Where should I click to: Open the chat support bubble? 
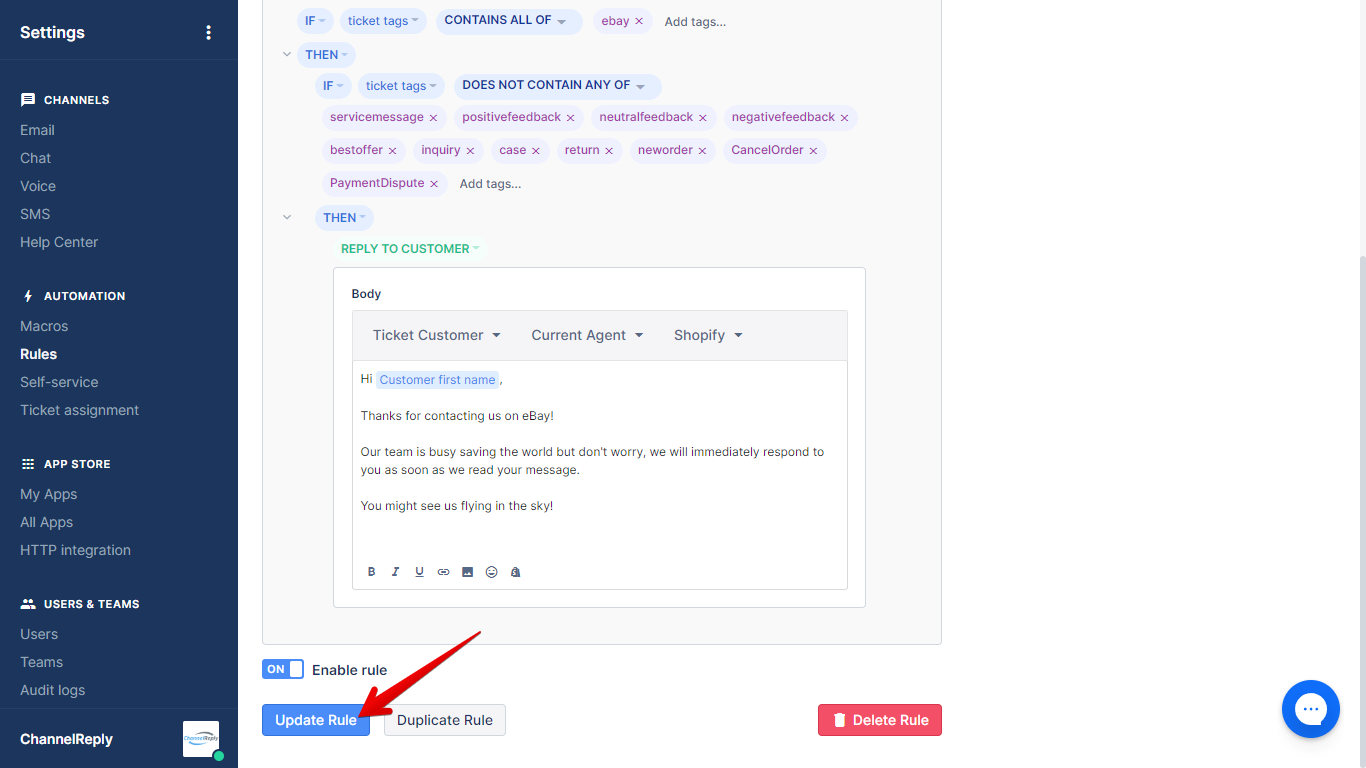click(1310, 709)
